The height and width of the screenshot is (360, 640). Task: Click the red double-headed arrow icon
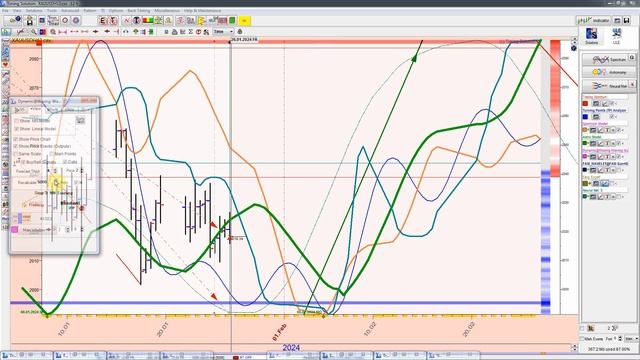point(74,32)
